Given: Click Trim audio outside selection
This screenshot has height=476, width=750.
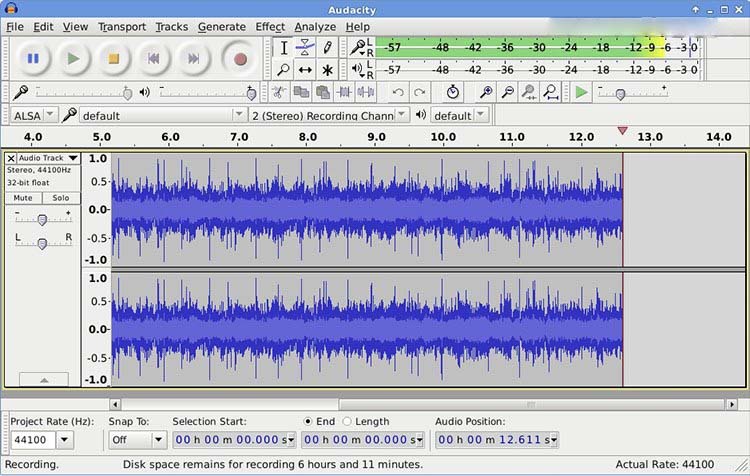Looking at the screenshot, I should 344,92.
